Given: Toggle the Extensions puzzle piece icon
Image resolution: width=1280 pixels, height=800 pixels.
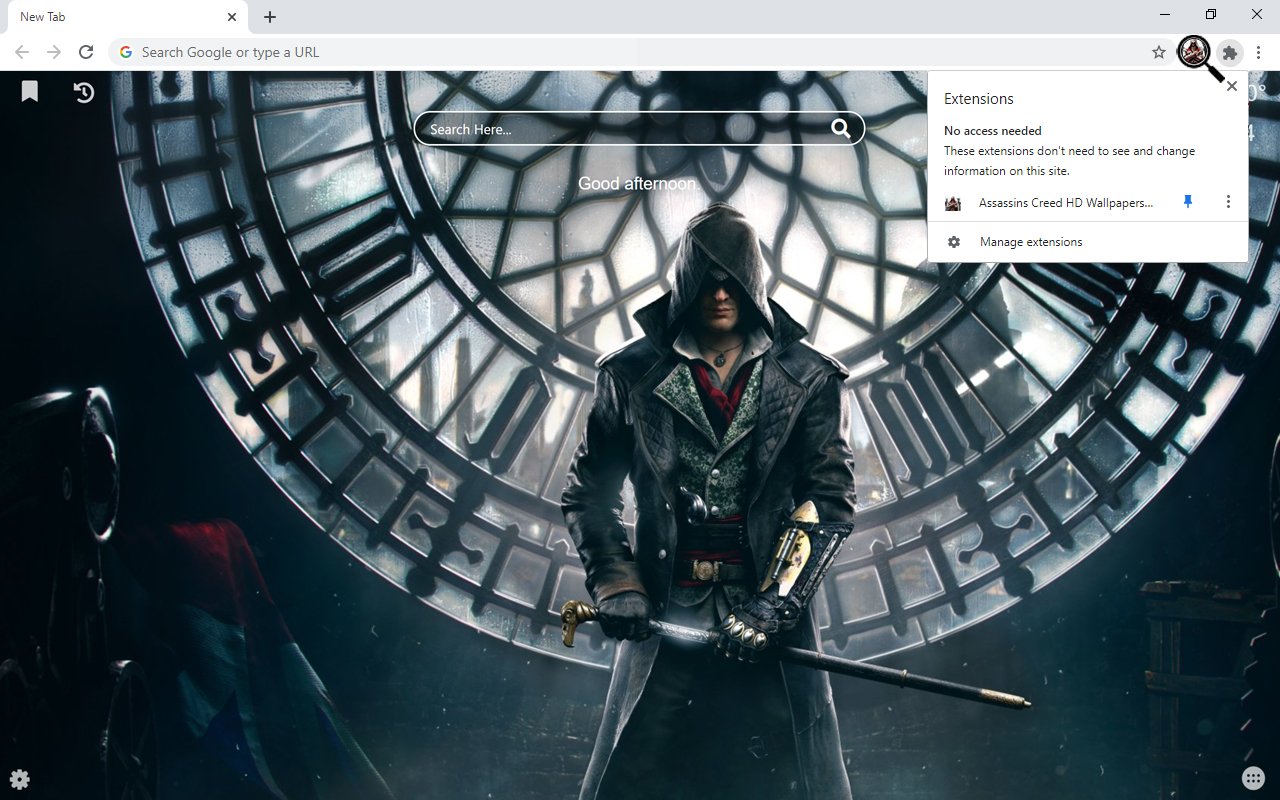Looking at the screenshot, I should (1230, 52).
